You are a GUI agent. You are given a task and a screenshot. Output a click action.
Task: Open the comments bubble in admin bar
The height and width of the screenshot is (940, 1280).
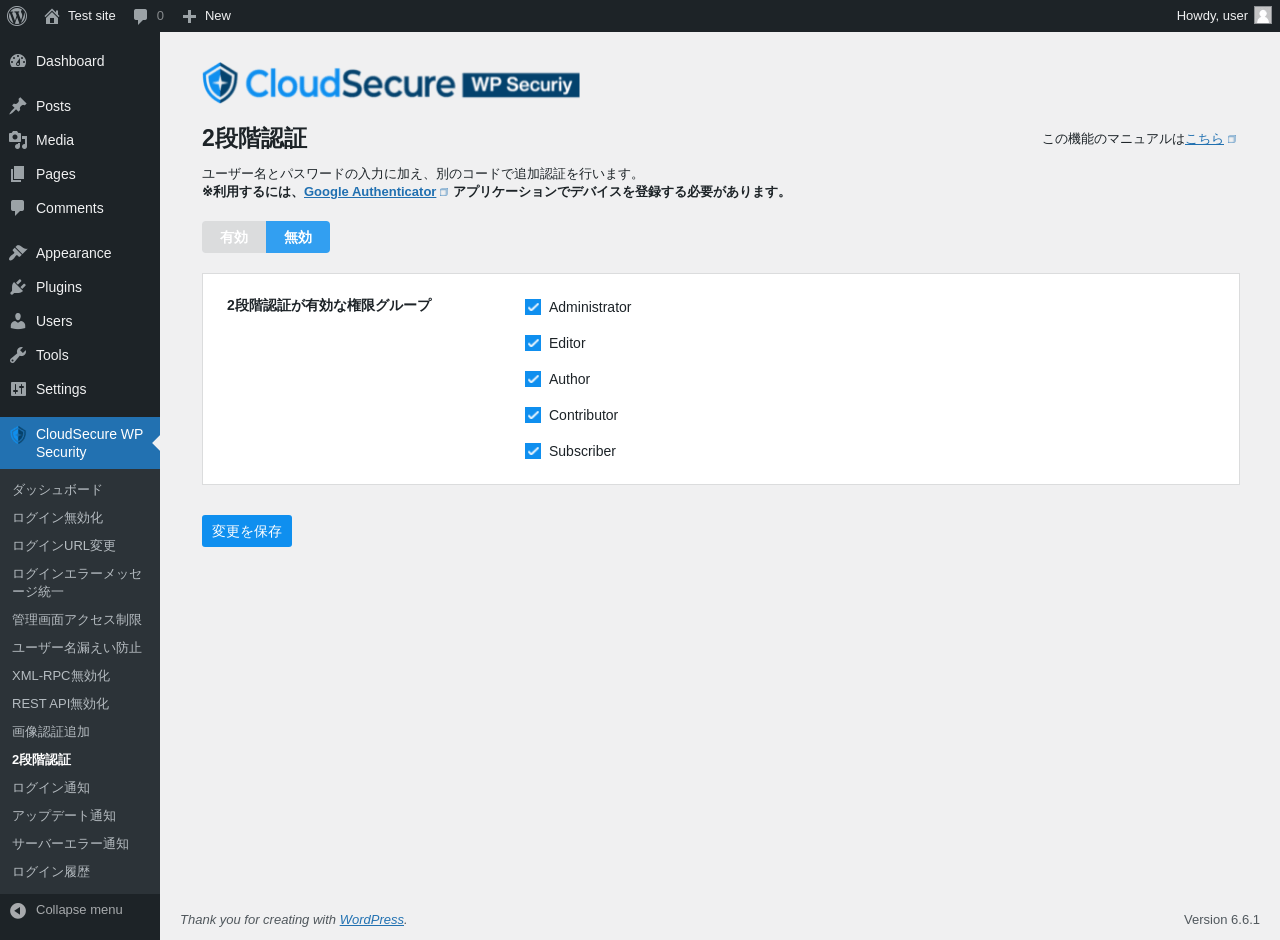[x=141, y=16]
